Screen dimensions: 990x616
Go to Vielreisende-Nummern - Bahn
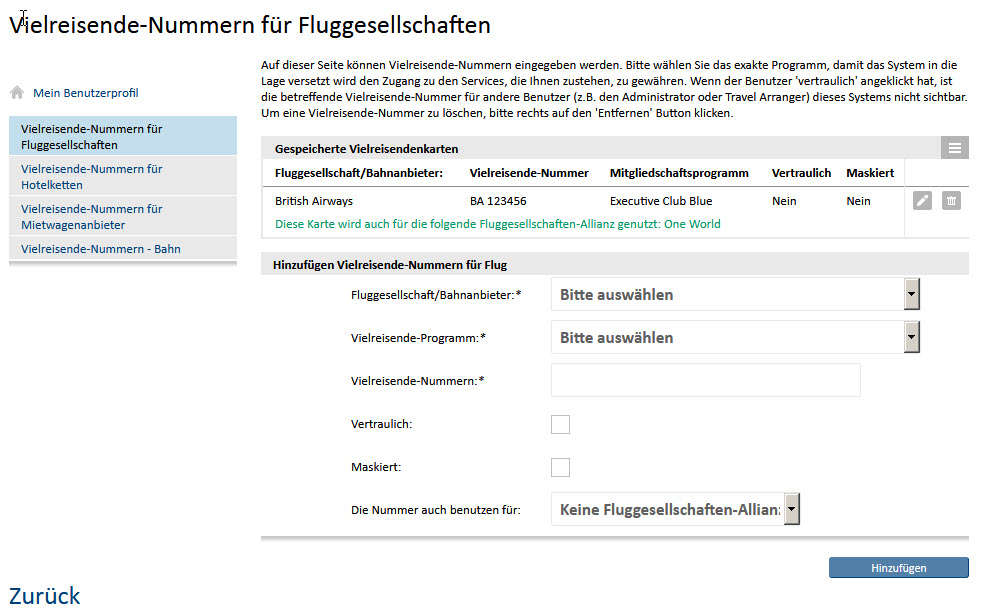pos(123,249)
